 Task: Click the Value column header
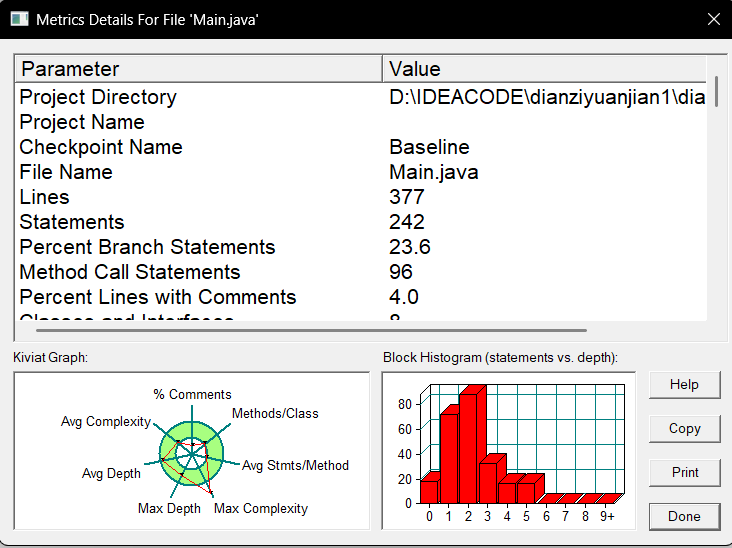pos(544,69)
